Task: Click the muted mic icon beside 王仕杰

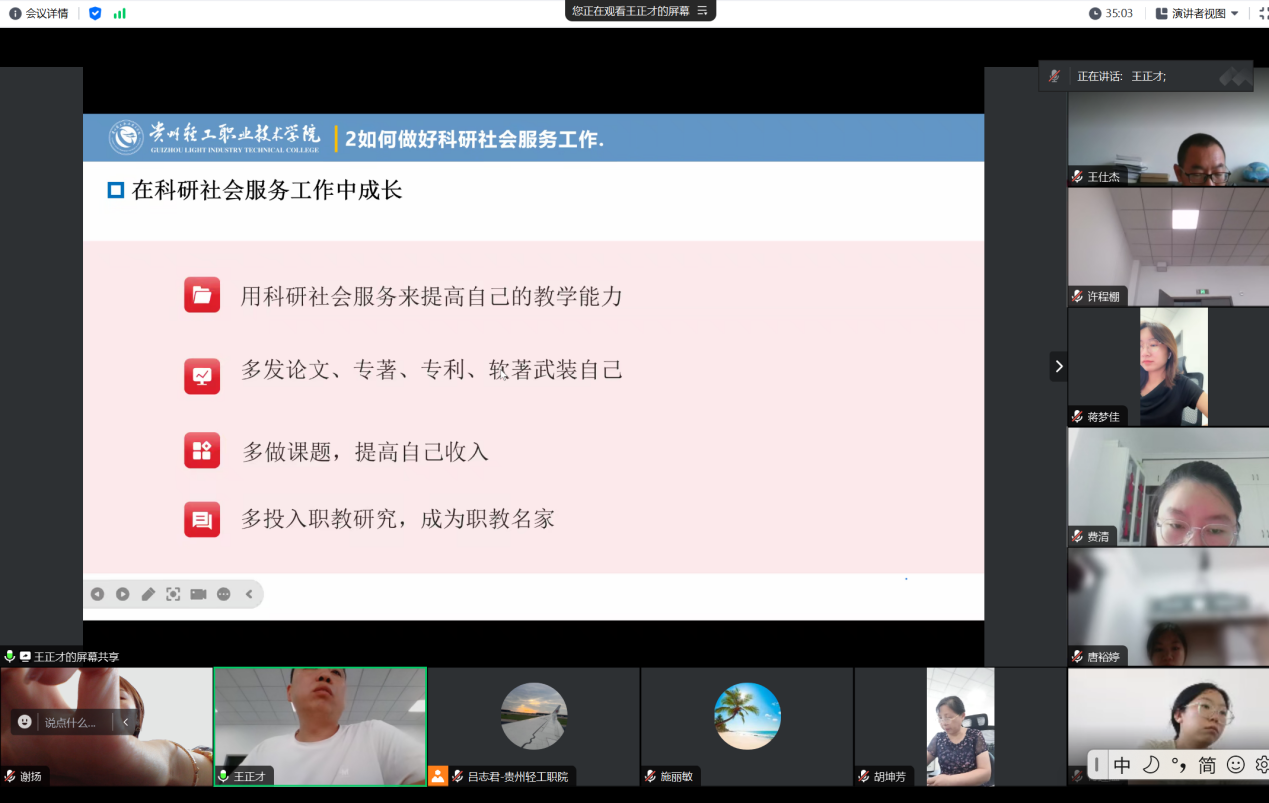Action: point(1077,176)
